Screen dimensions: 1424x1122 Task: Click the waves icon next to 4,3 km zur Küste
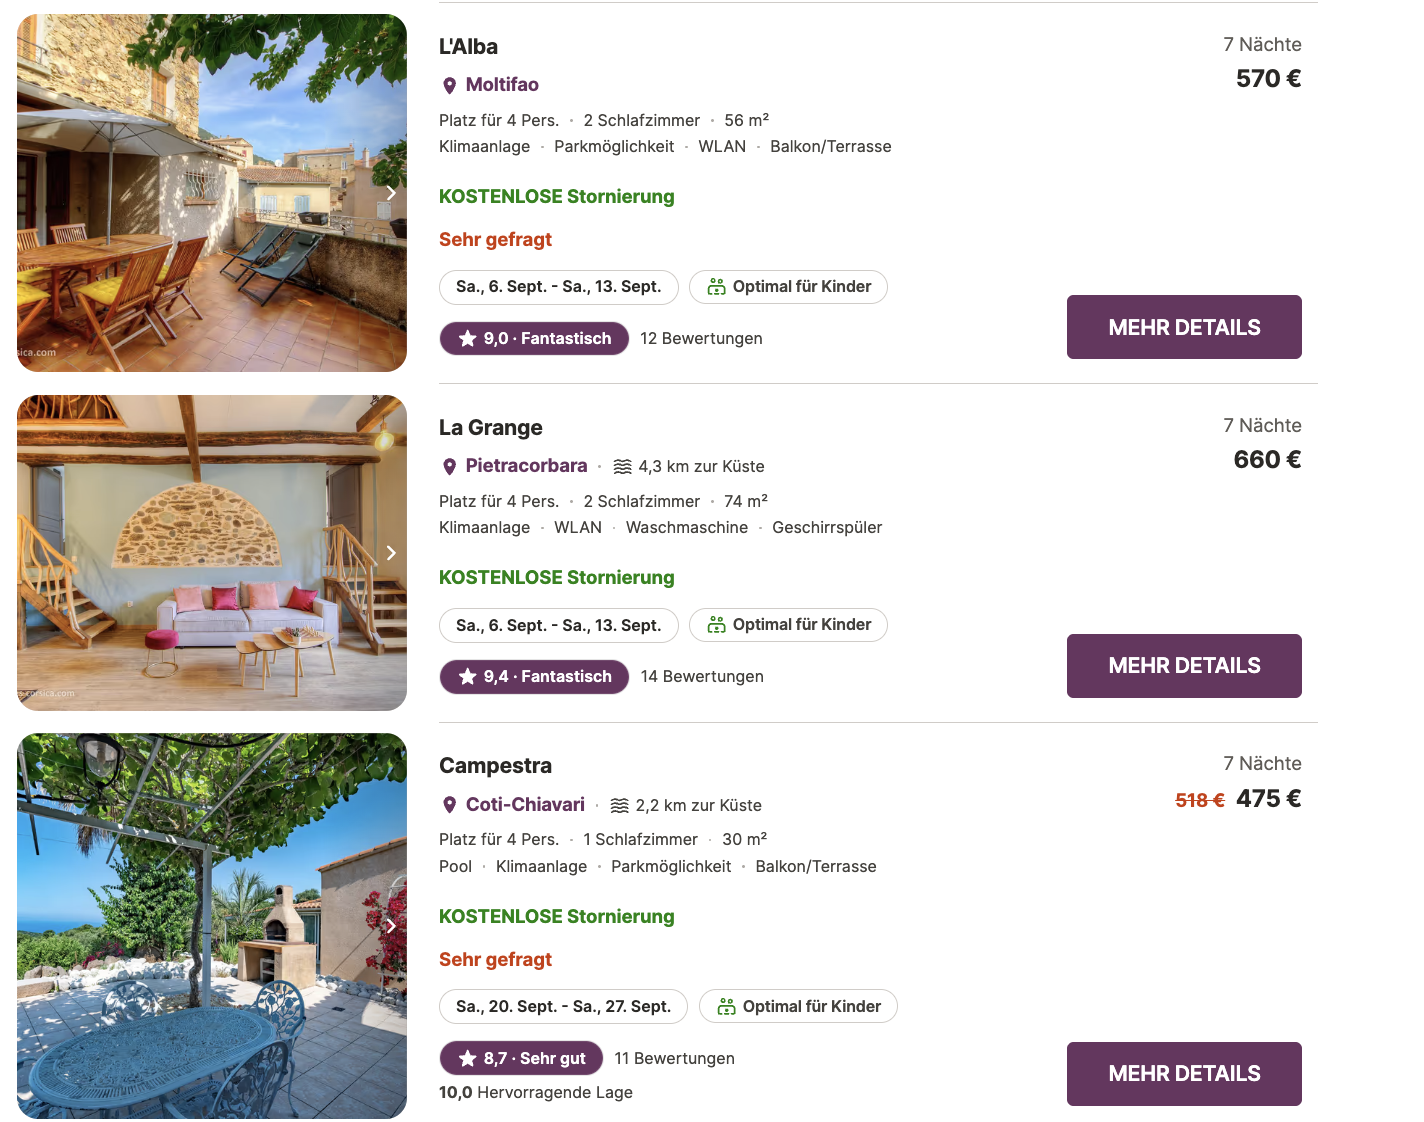click(622, 467)
